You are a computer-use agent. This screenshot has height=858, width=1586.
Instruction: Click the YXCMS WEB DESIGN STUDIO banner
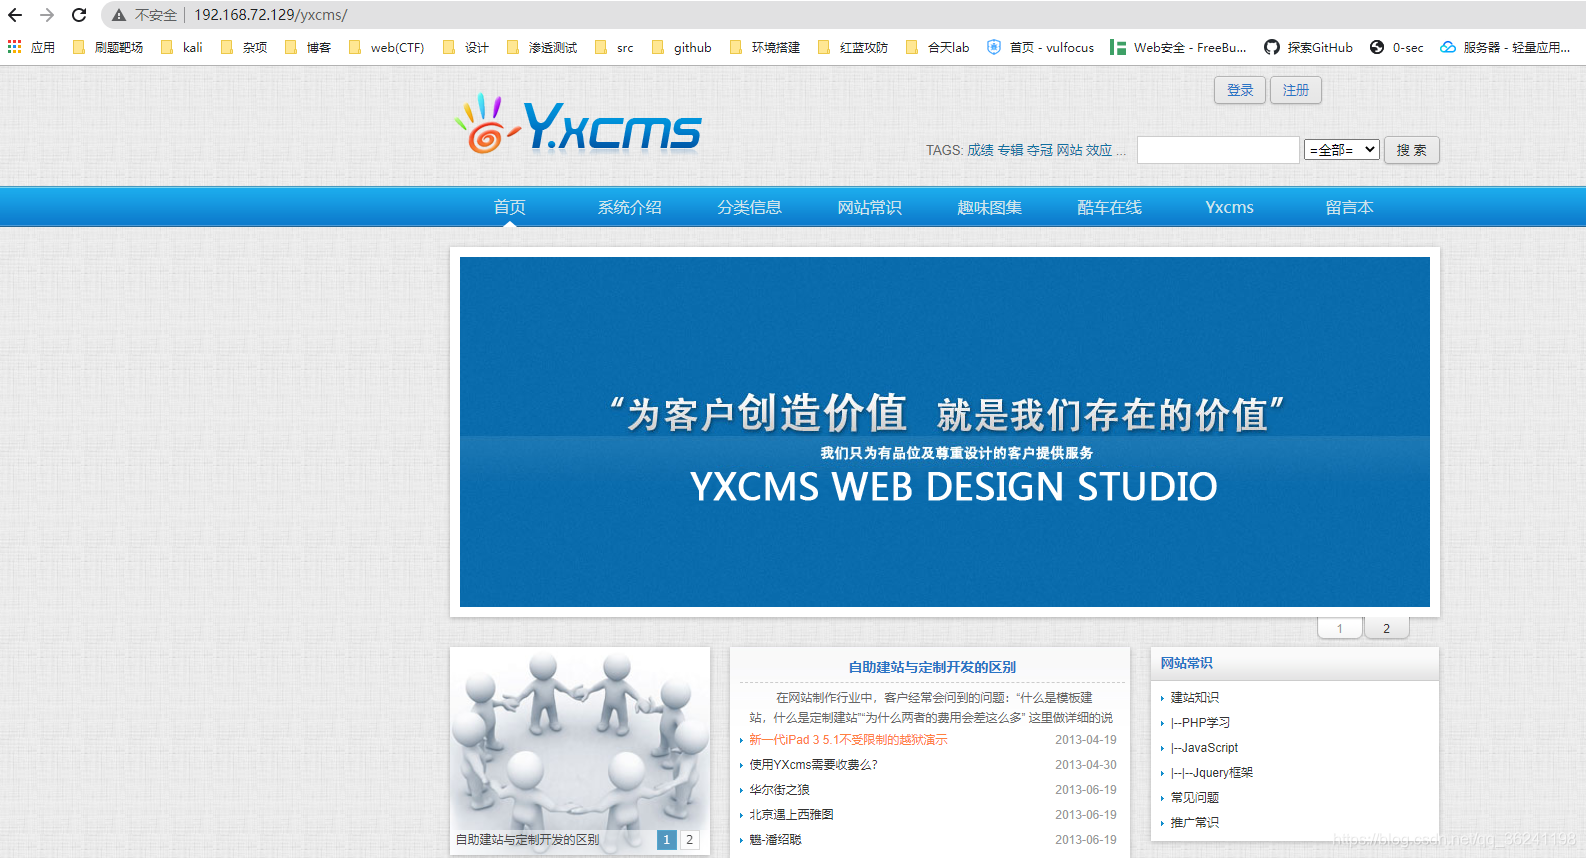[x=945, y=432]
